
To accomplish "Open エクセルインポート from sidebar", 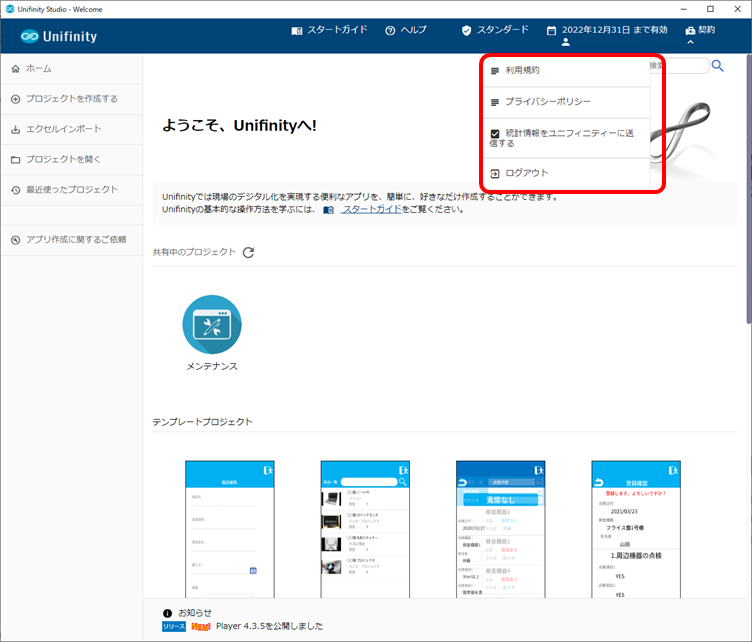I will pos(63,129).
